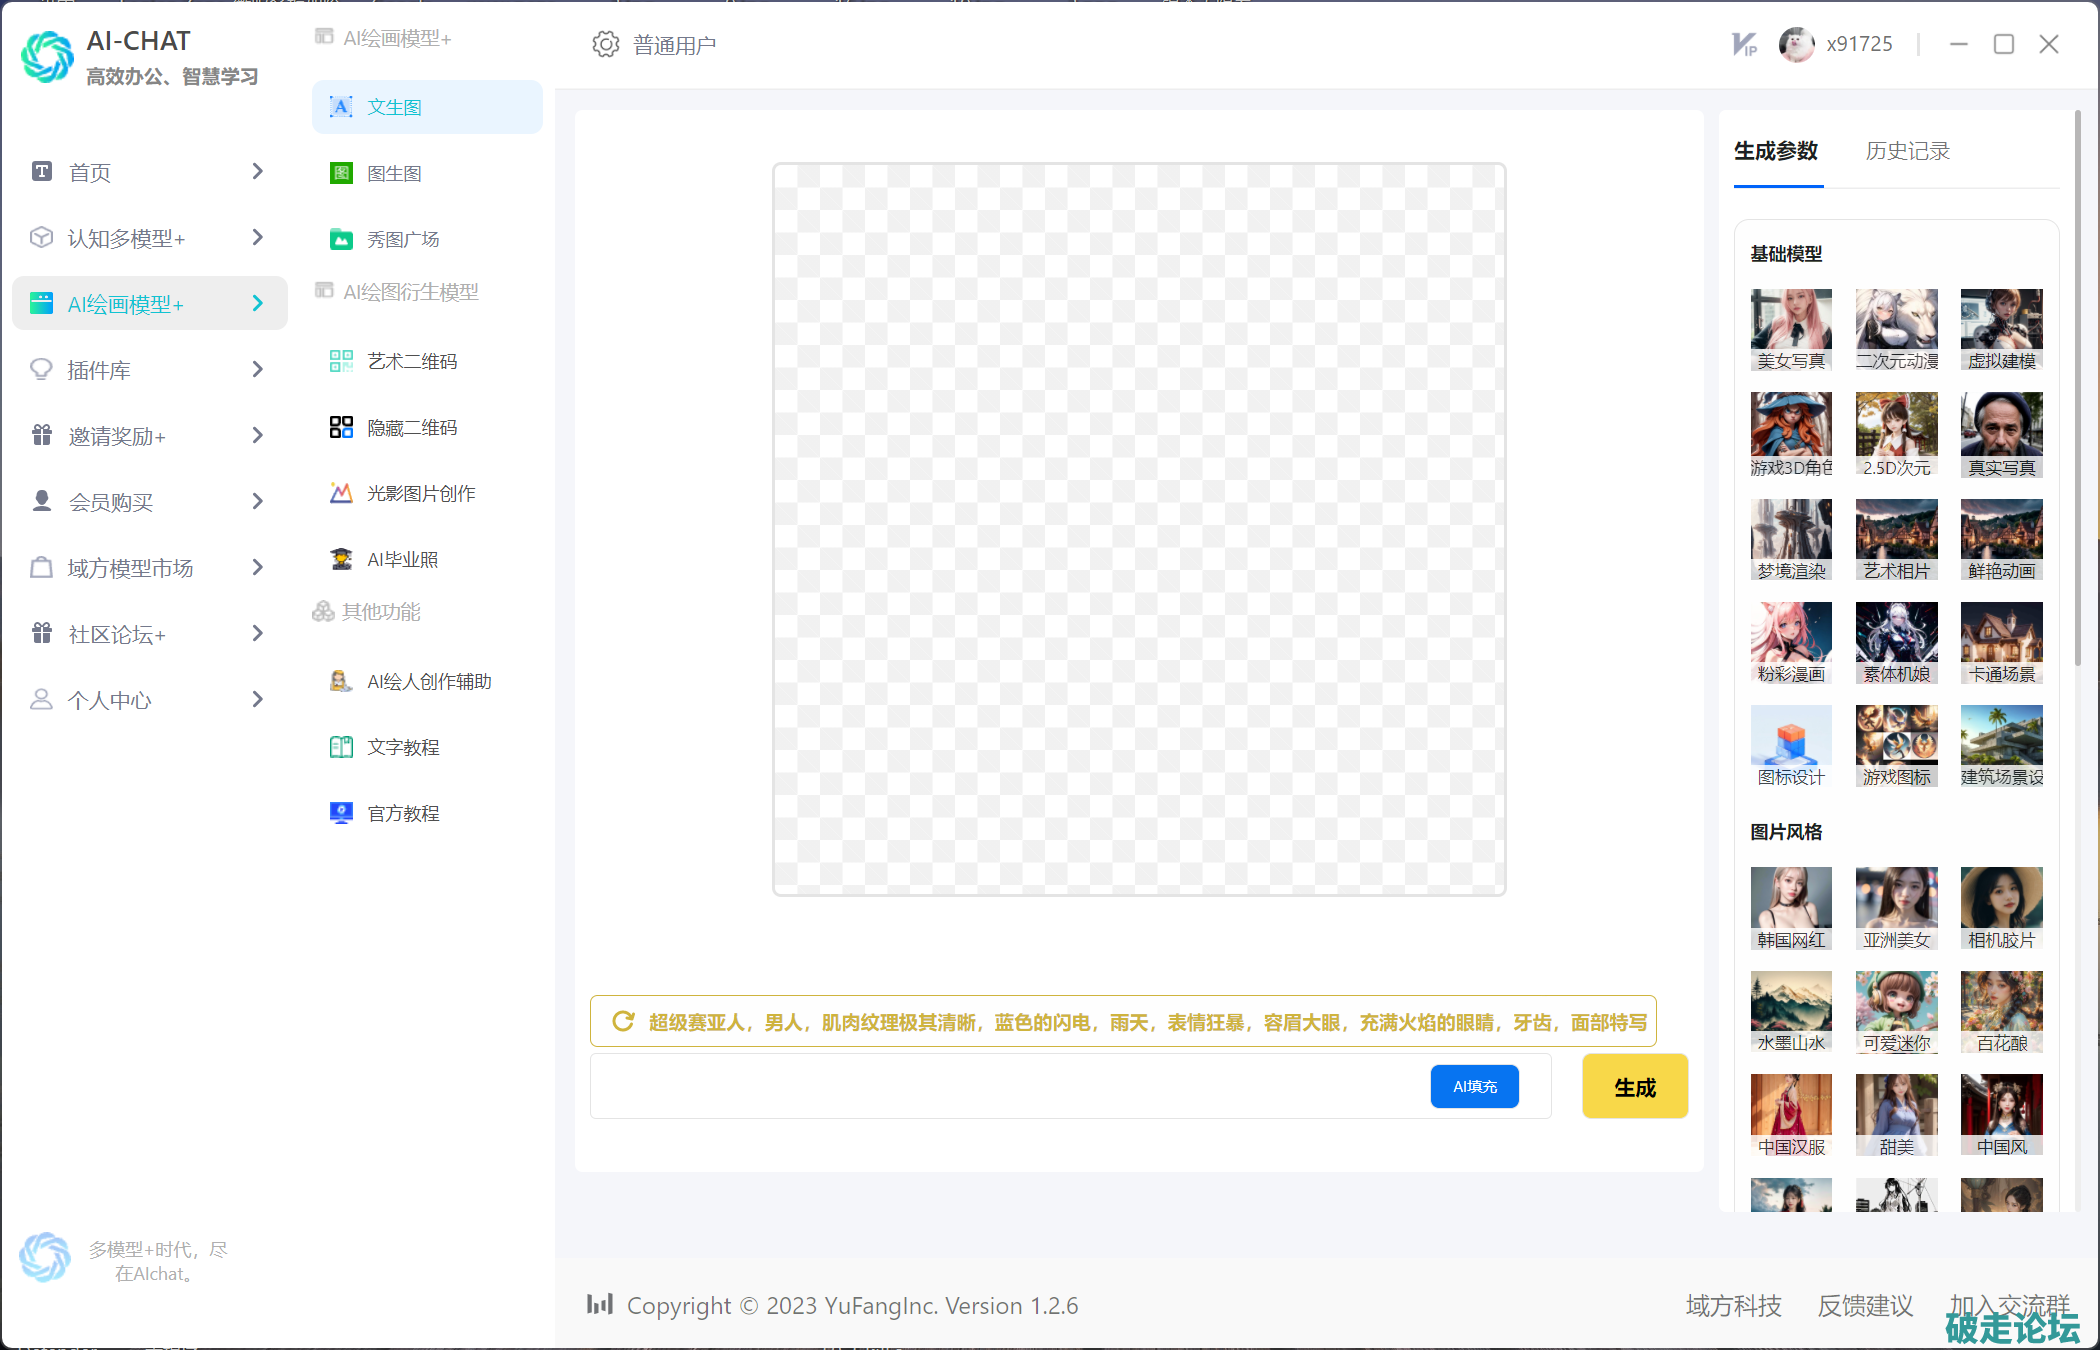The image size is (2100, 1350).
Task: Expand the 会员购买 membership chevron
Action: [257, 501]
